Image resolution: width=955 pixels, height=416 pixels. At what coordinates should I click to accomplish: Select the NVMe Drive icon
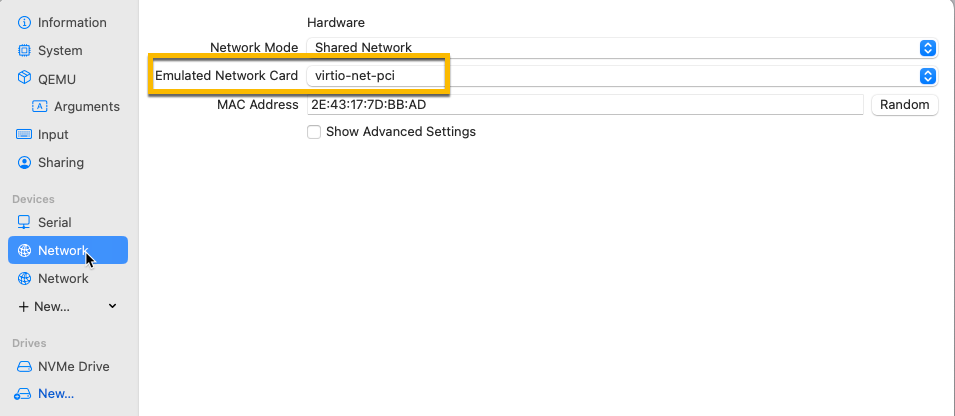(x=24, y=367)
